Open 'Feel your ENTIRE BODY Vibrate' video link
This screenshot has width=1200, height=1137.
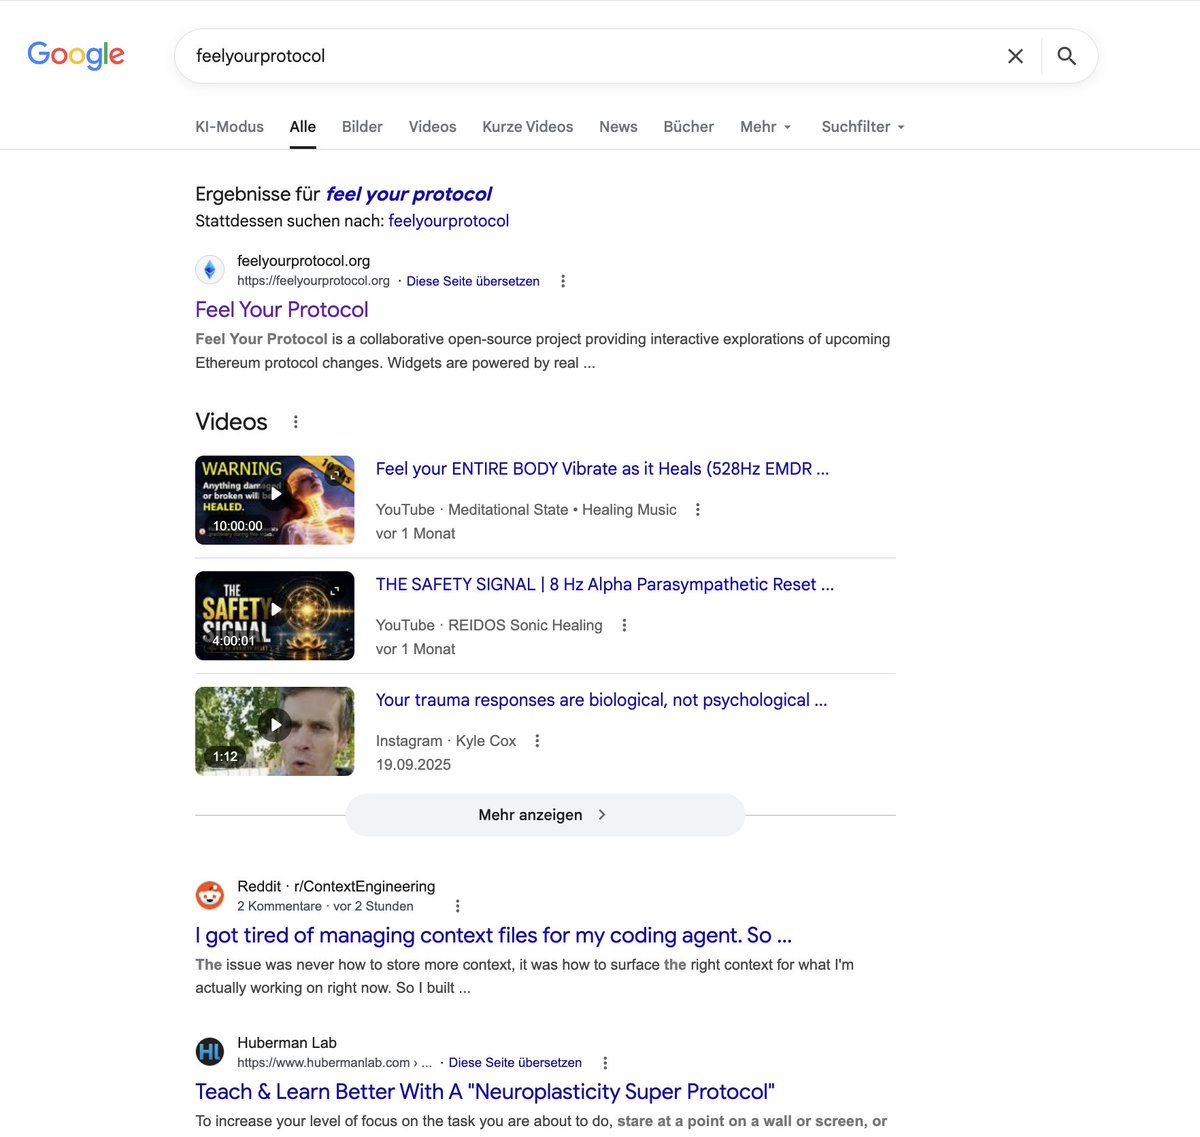coord(602,469)
